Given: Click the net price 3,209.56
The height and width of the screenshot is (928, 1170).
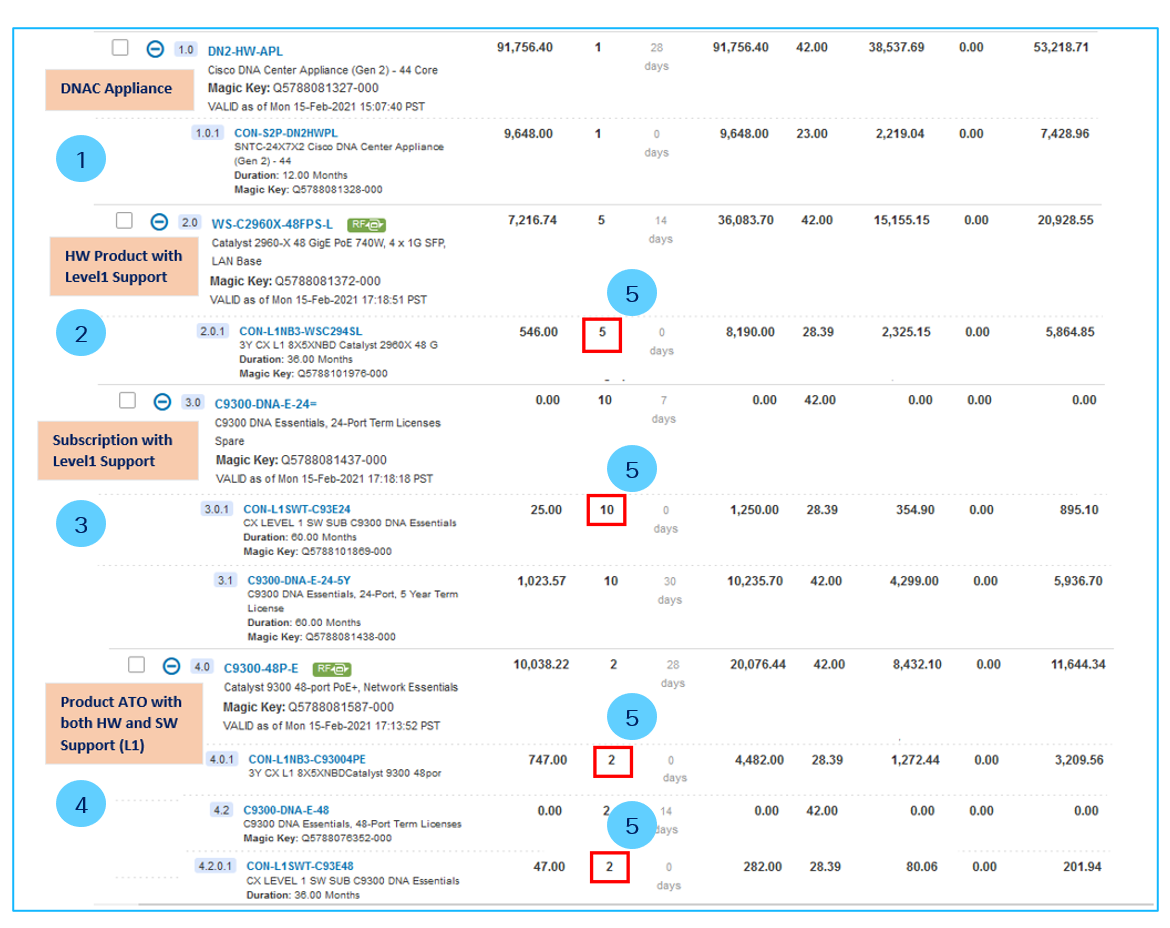Looking at the screenshot, I should 1080,760.
